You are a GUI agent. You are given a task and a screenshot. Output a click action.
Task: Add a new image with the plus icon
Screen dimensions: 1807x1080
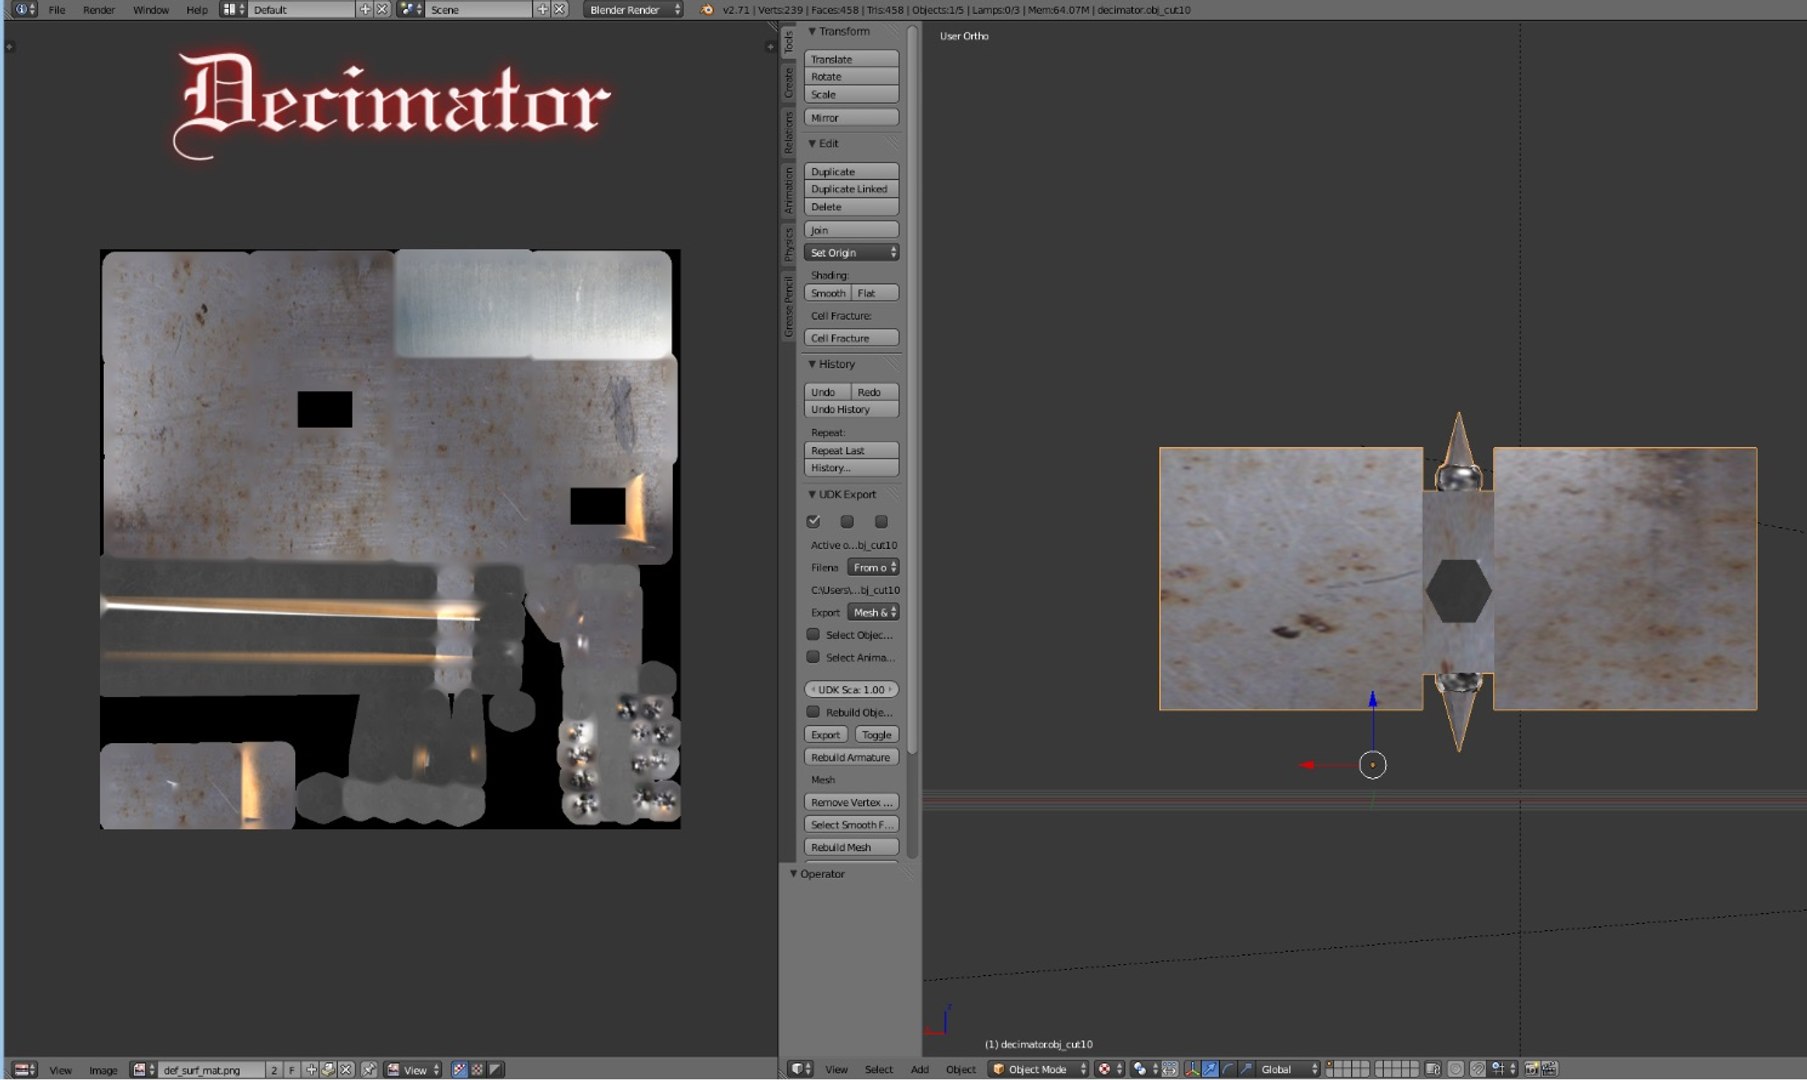click(x=311, y=1069)
